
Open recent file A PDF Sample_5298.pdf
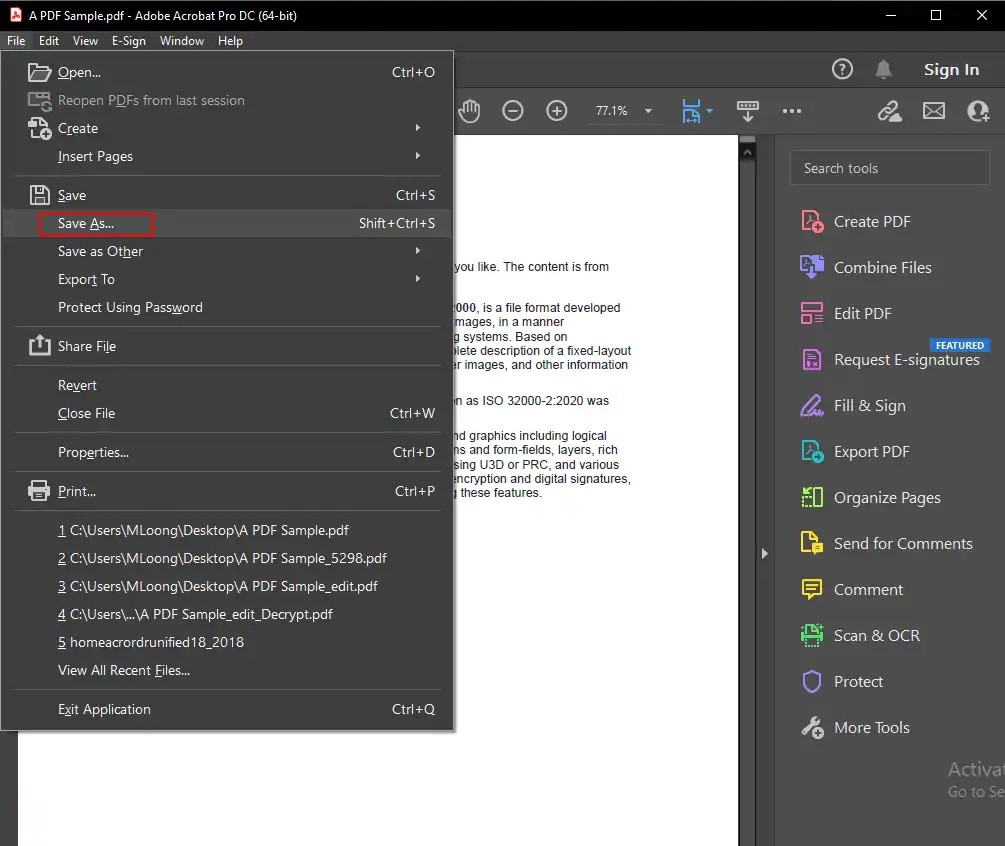[228, 558]
